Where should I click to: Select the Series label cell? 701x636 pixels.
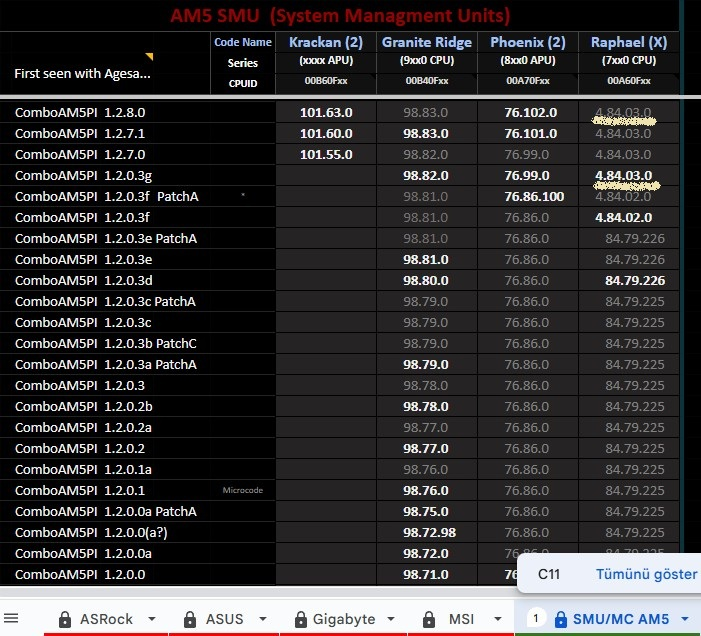click(x=243, y=63)
